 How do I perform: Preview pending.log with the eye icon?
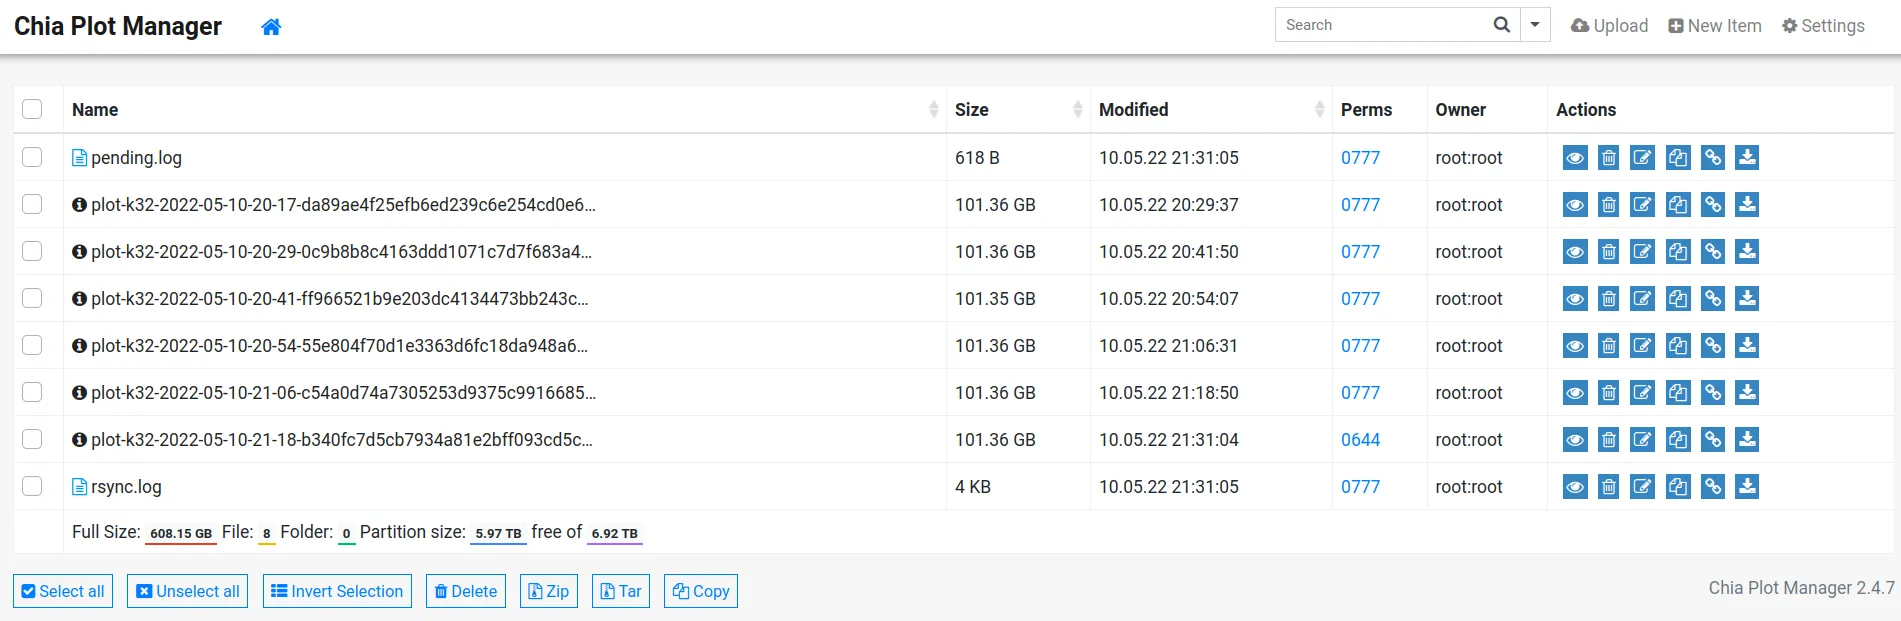click(x=1575, y=158)
